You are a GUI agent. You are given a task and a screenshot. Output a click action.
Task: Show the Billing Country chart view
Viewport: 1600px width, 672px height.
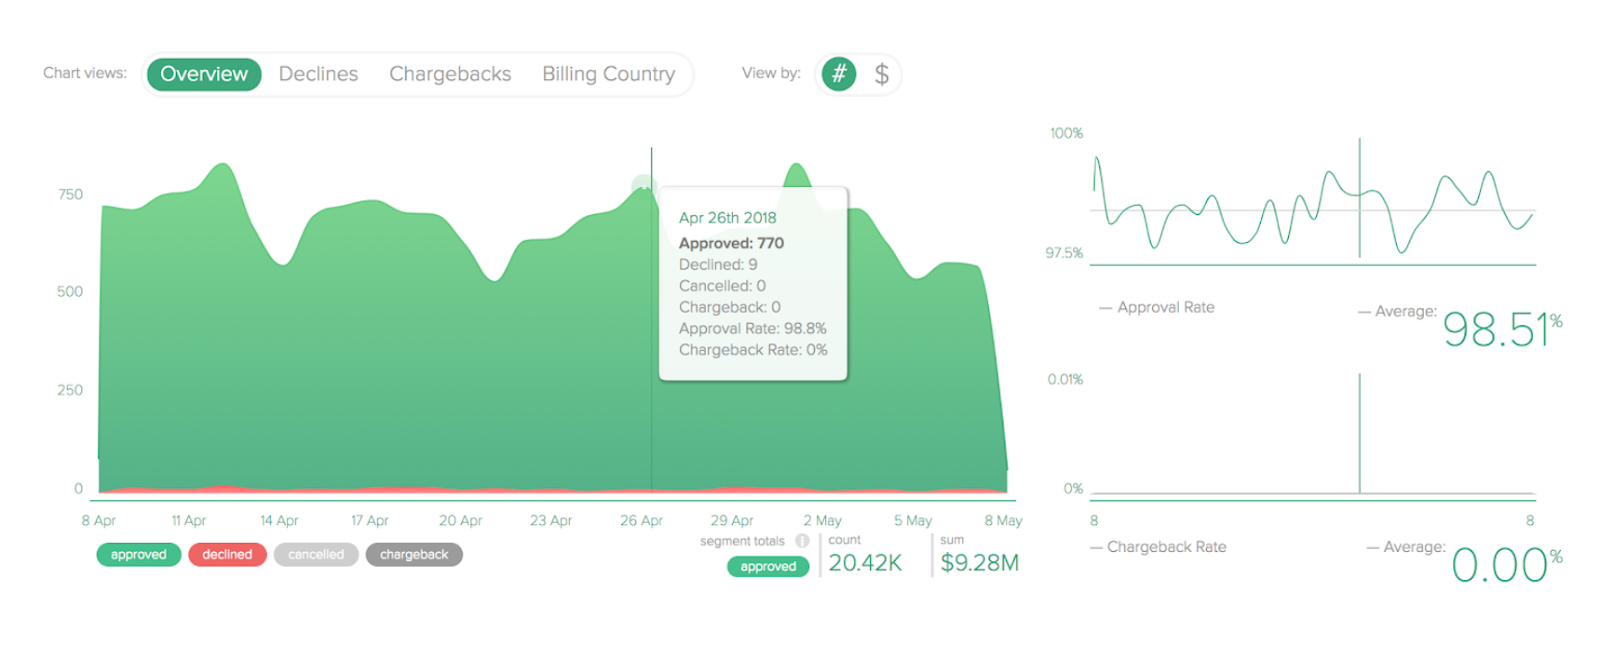[608, 74]
